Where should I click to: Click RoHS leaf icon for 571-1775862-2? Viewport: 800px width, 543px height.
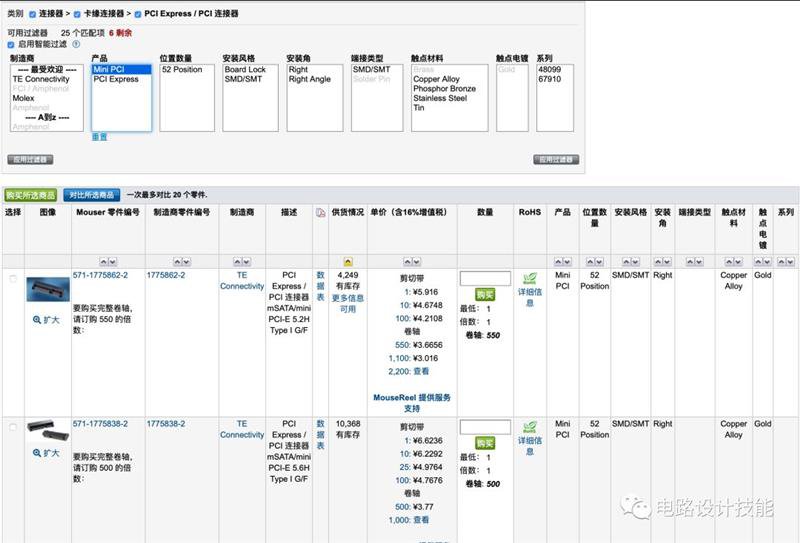coord(530,279)
